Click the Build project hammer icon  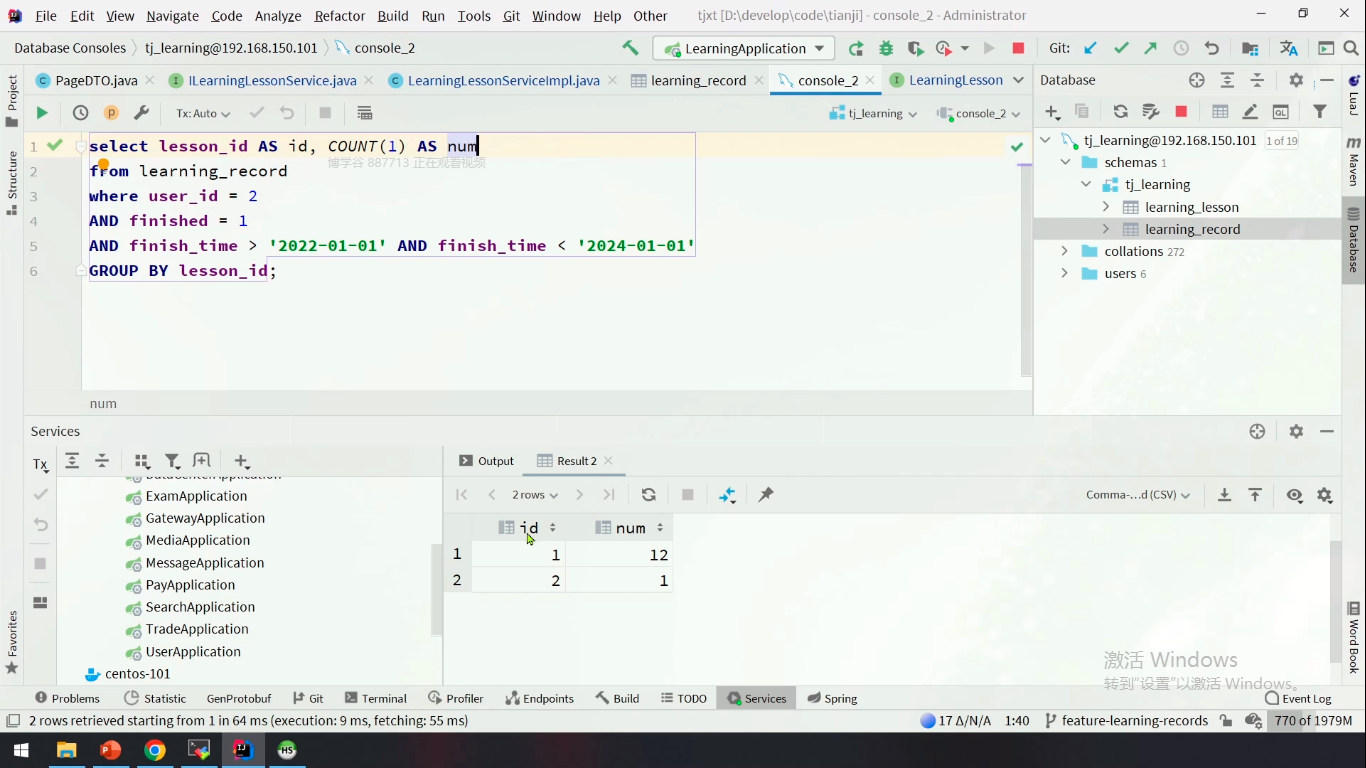pos(630,48)
